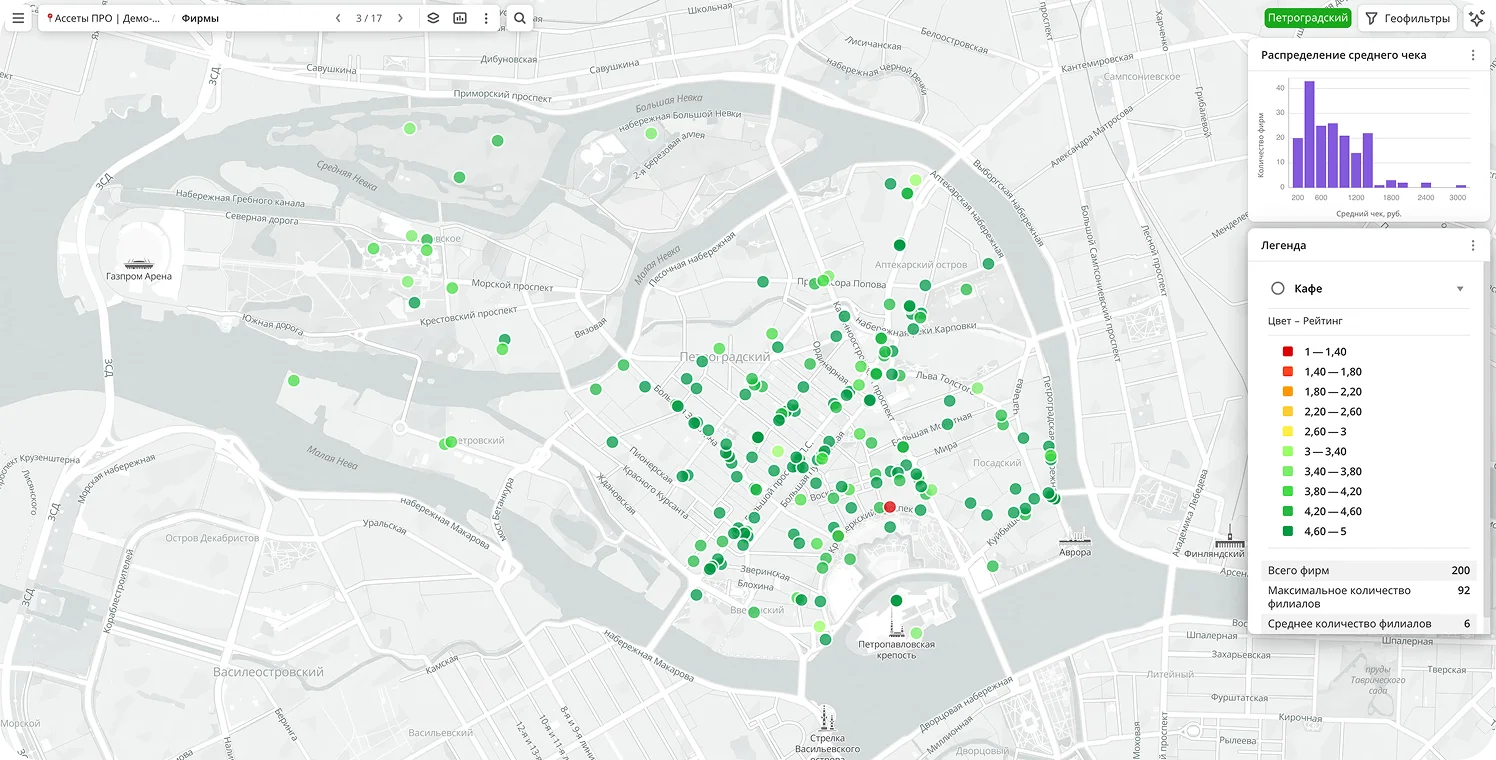
Task: Open options menu of distribution chart widget
Action: tap(1473, 55)
